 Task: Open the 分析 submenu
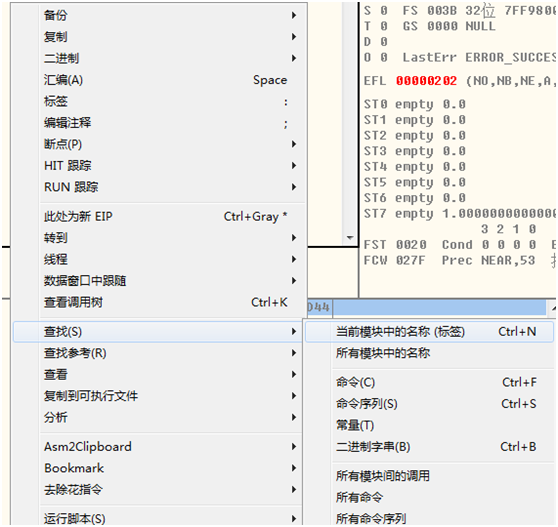pyautogui.click(x=158, y=417)
